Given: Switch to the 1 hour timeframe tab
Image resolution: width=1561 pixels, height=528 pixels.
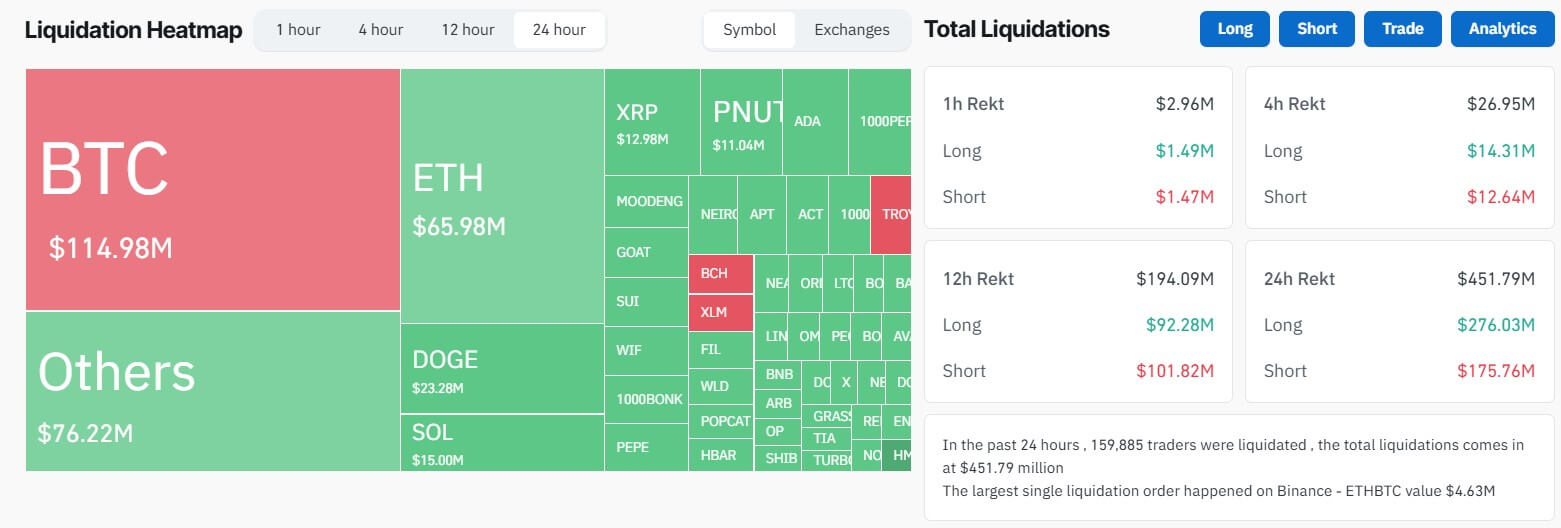Looking at the screenshot, I should (298, 30).
